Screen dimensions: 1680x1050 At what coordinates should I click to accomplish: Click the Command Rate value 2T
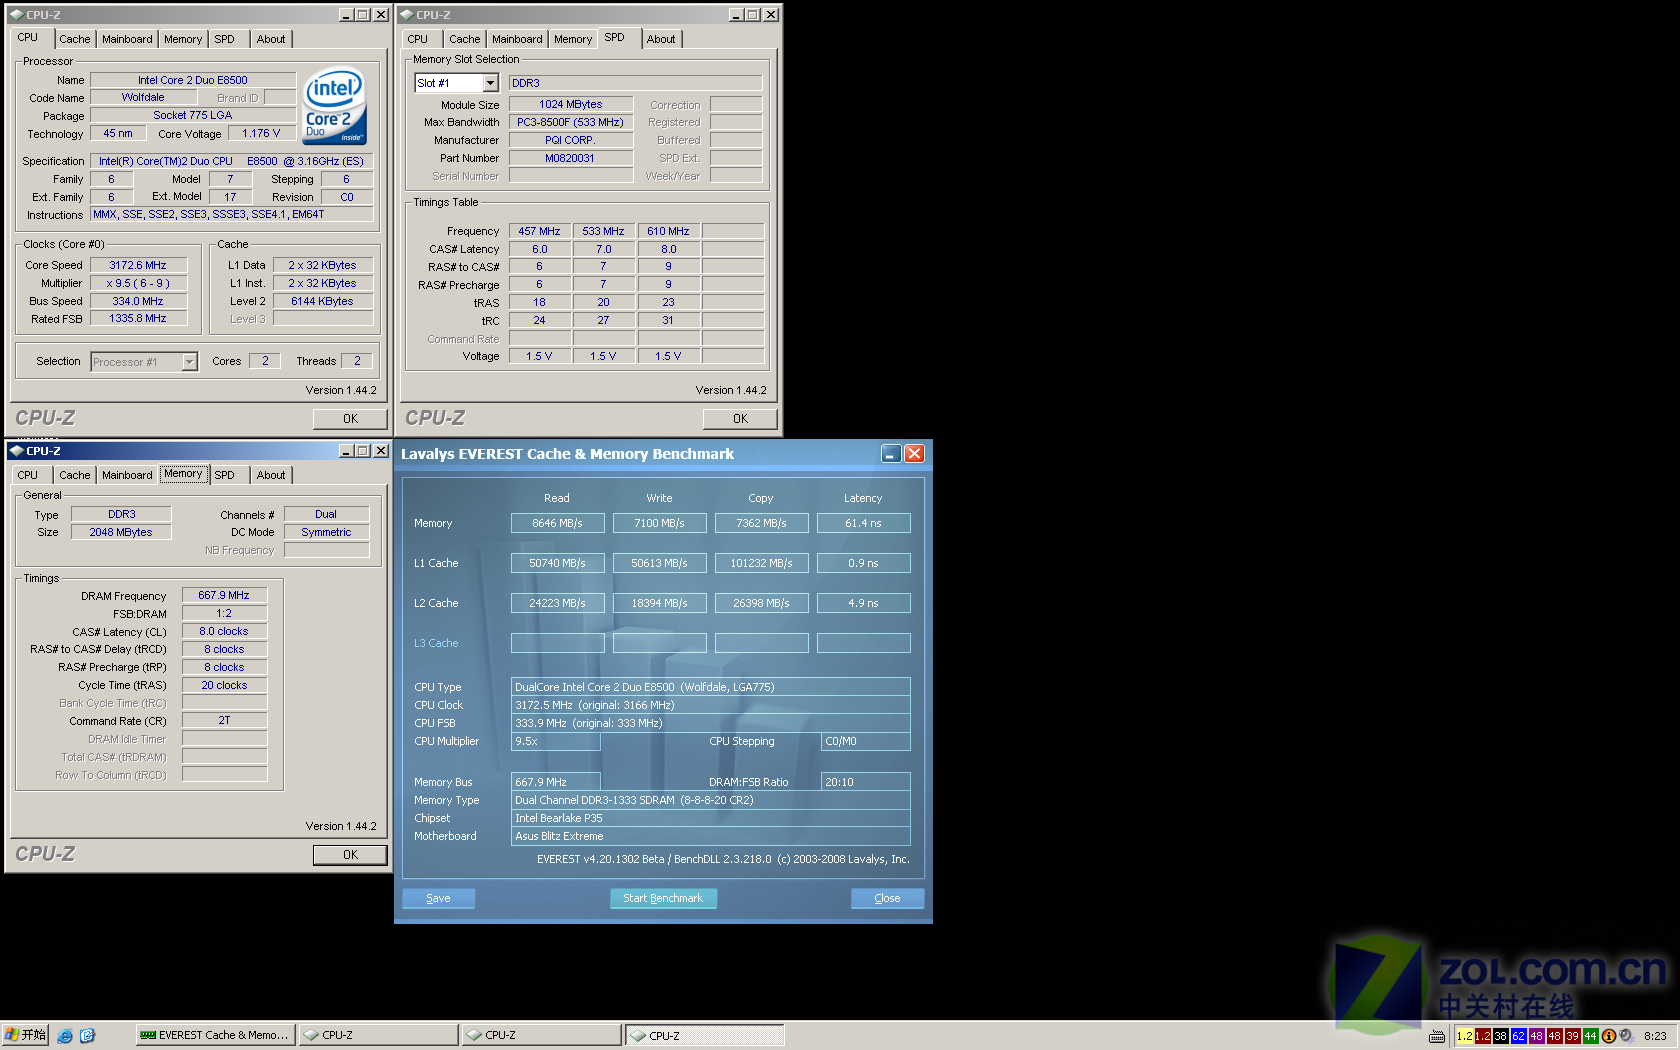click(x=224, y=721)
